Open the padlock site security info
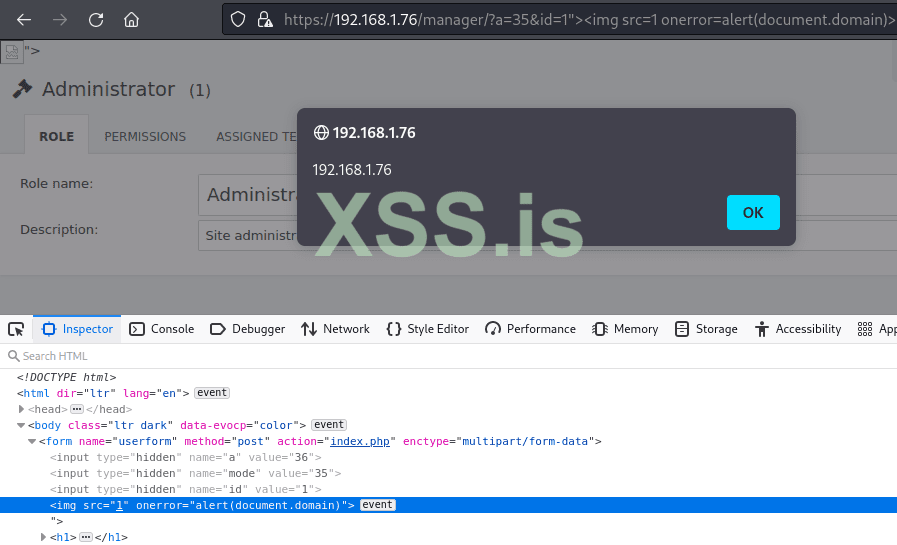Image resolution: width=897 pixels, height=545 pixels. point(264,20)
